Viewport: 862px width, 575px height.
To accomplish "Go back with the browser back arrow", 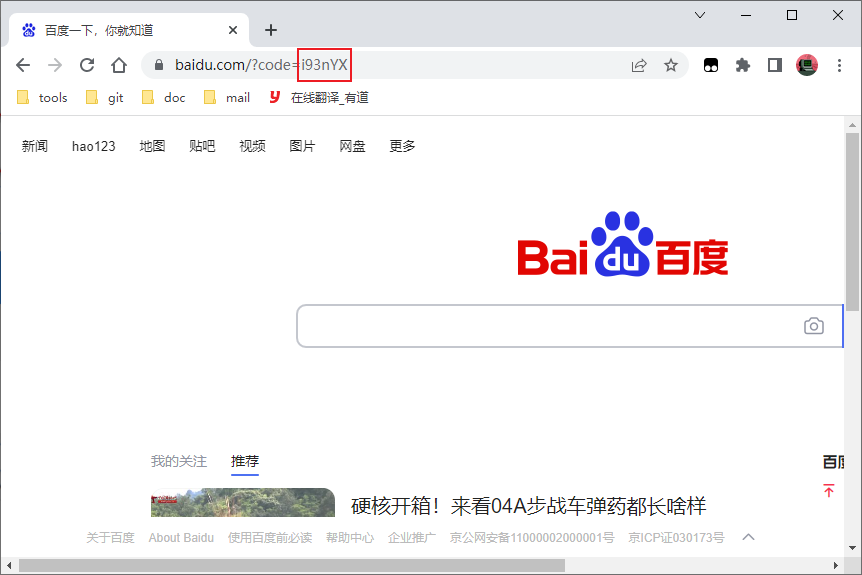I will click(23, 65).
